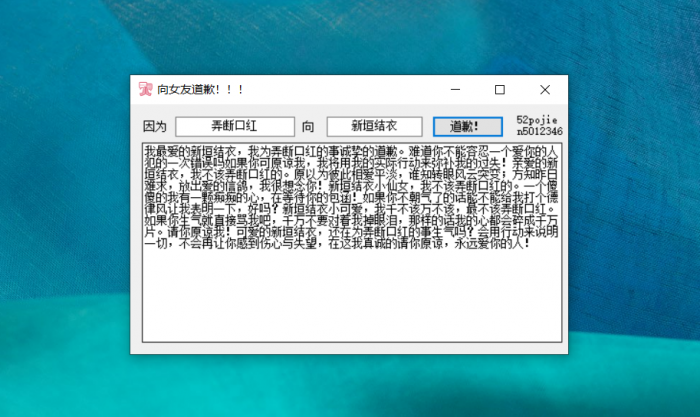Click the 道歉! button
Viewport: 700px width, 417px height.
click(x=467, y=127)
